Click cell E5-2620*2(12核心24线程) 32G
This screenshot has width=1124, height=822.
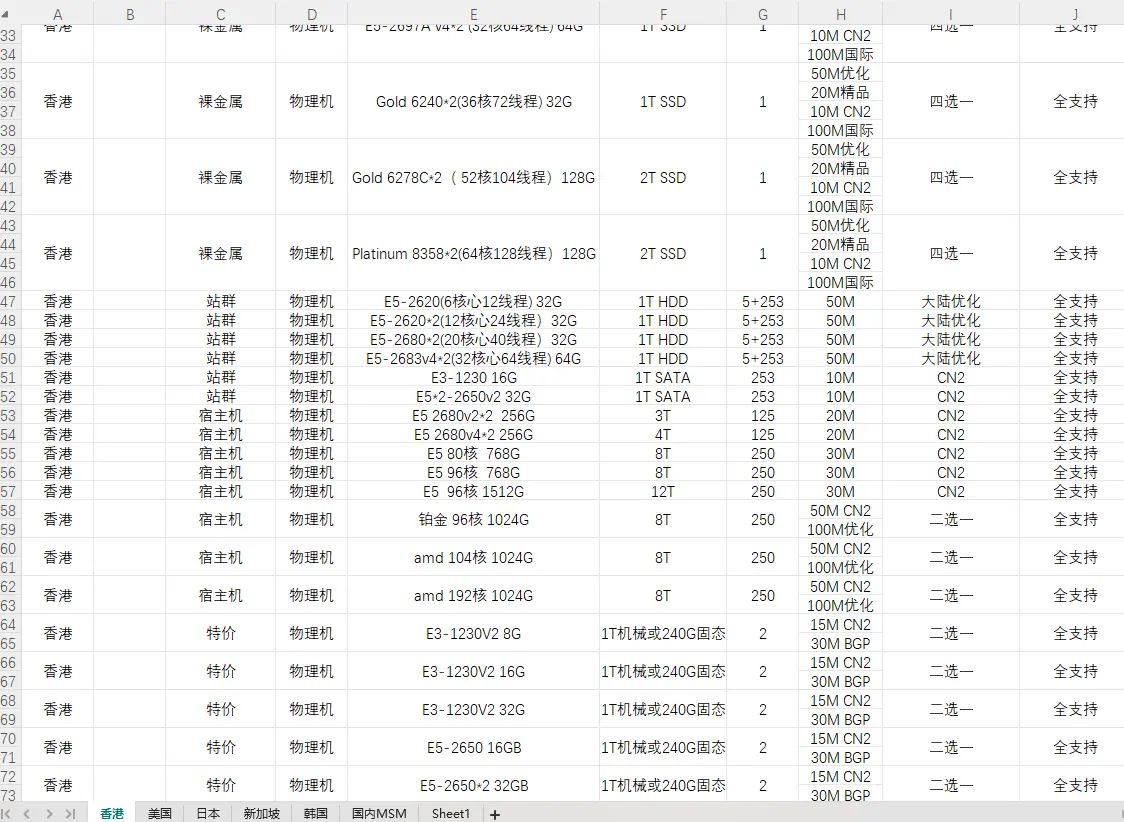474,320
